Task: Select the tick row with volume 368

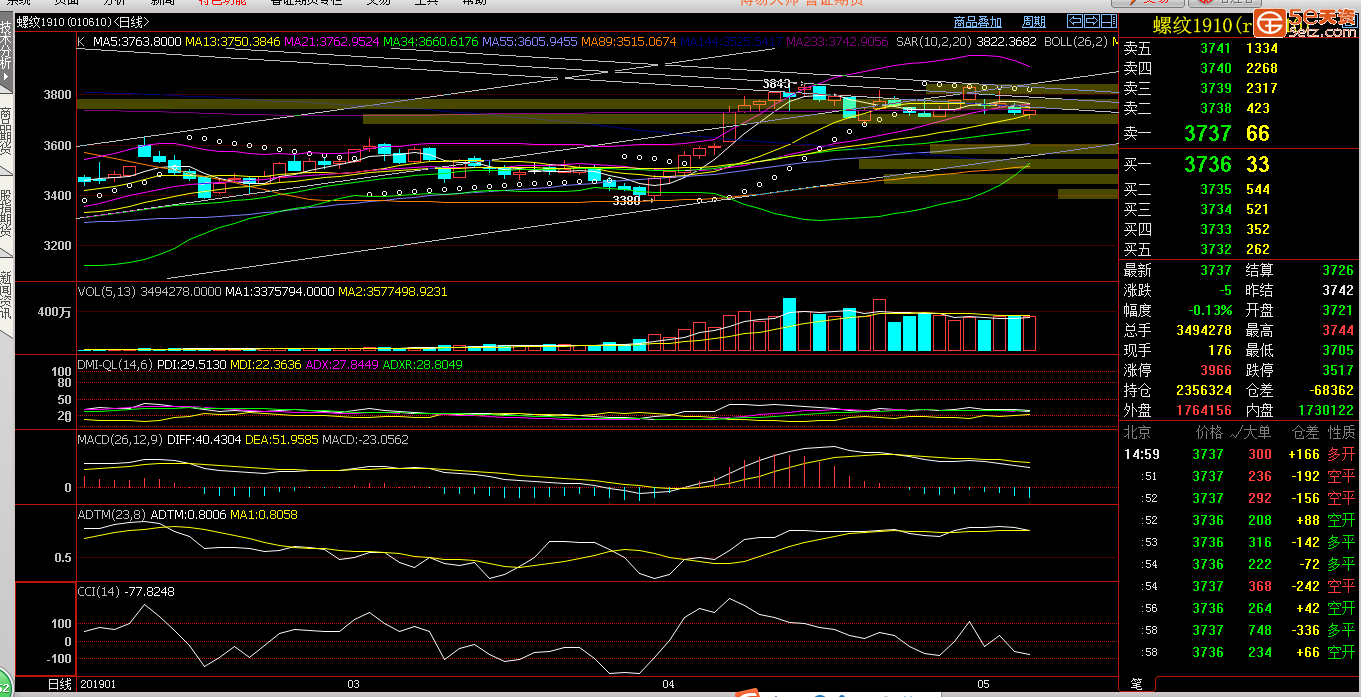Action: click(x=1239, y=586)
